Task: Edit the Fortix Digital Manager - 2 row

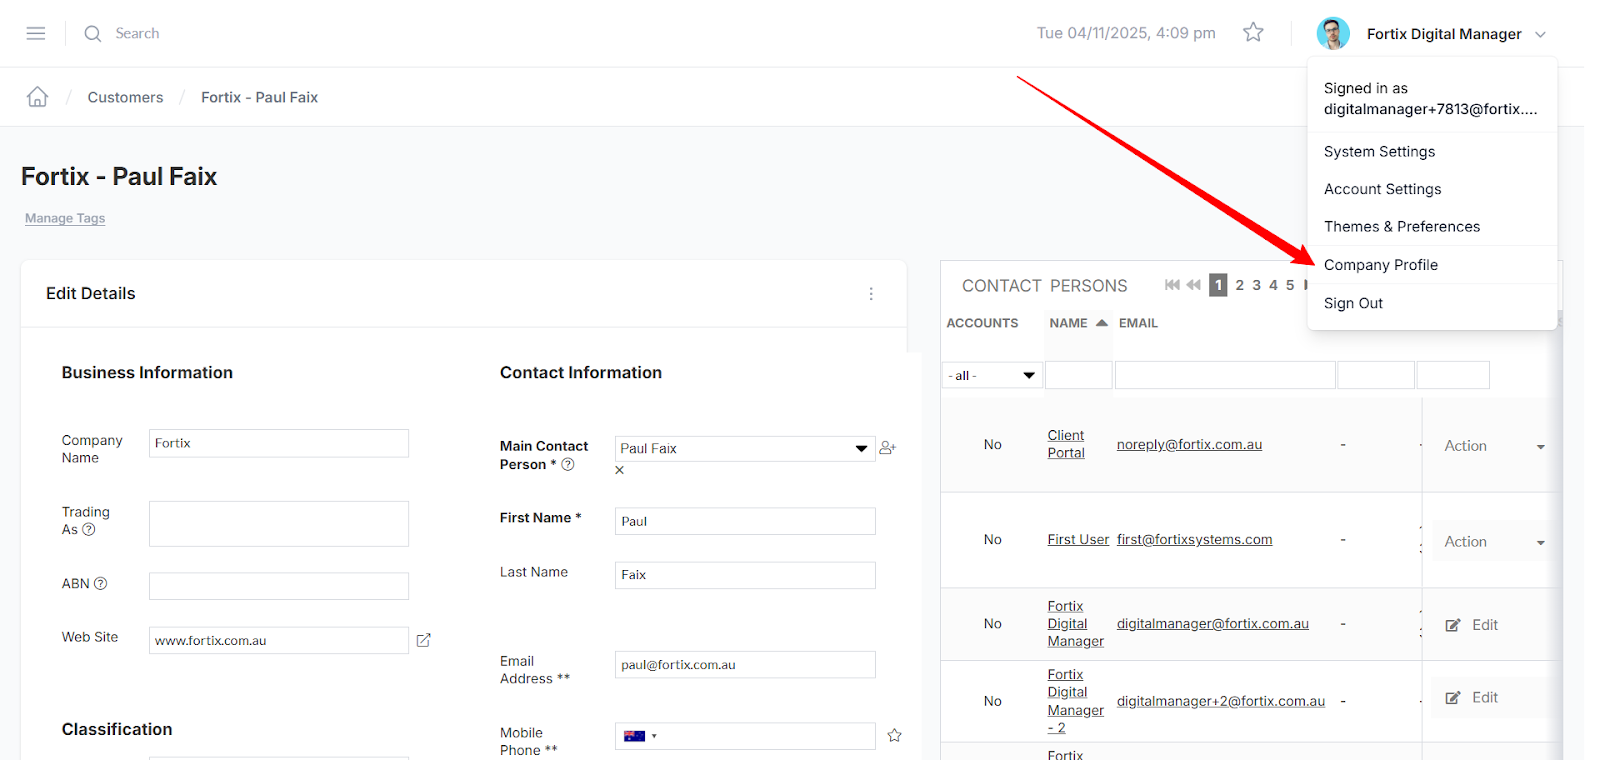Action: [x=1472, y=698]
